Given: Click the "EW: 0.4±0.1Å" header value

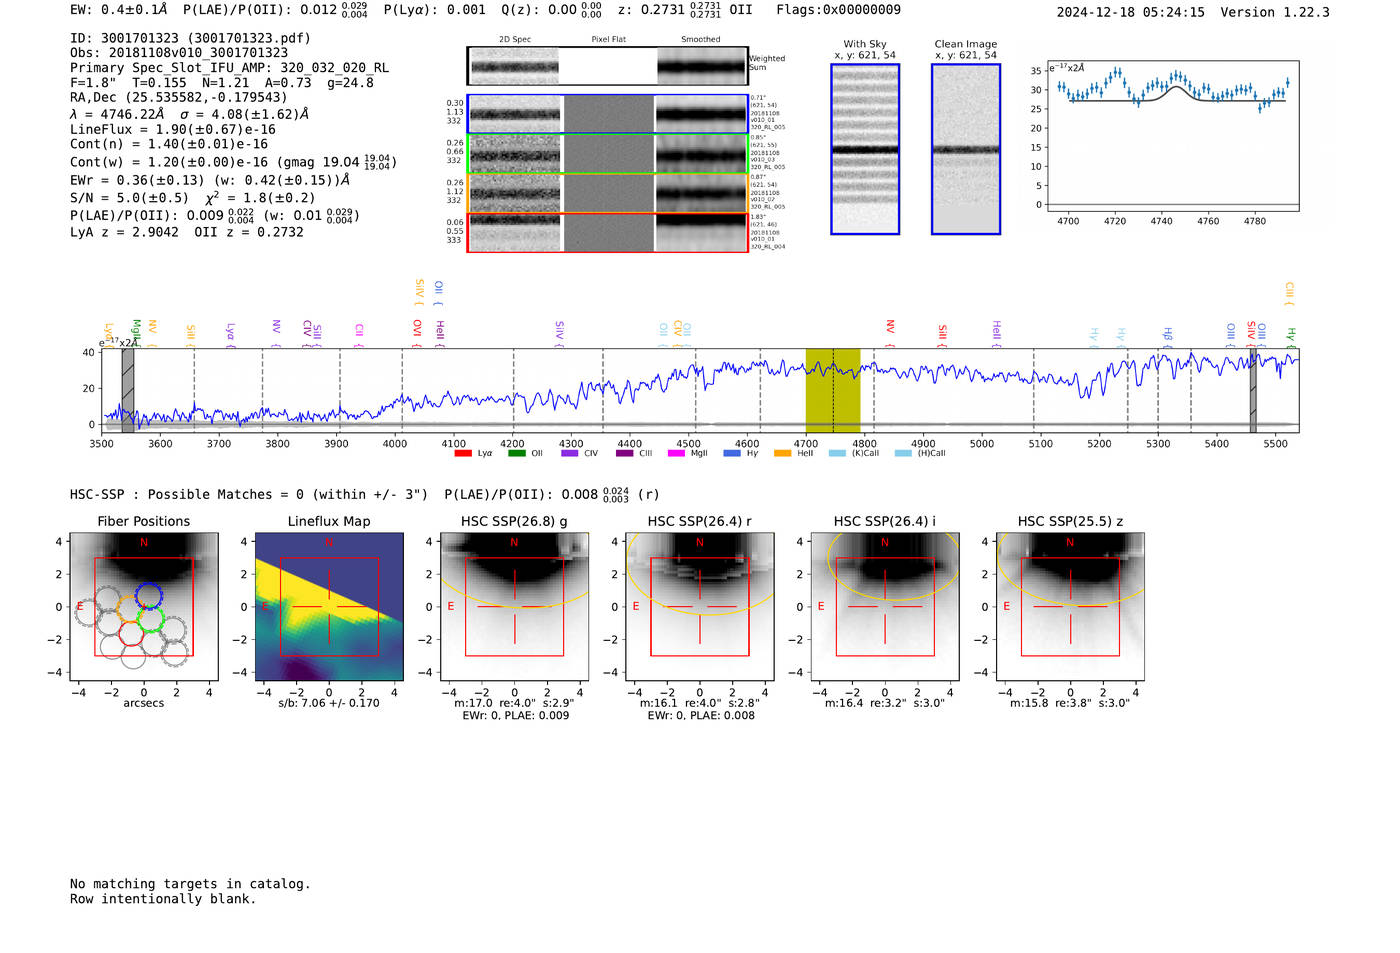Looking at the screenshot, I should 119,9.
